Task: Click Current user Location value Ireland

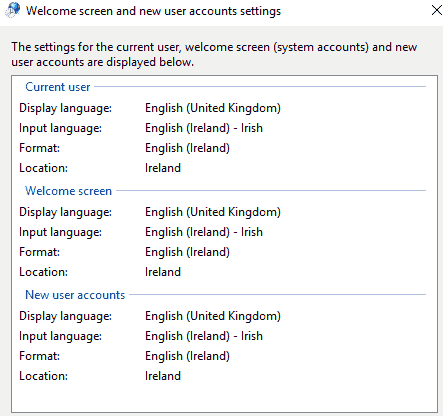Action: click(163, 168)
